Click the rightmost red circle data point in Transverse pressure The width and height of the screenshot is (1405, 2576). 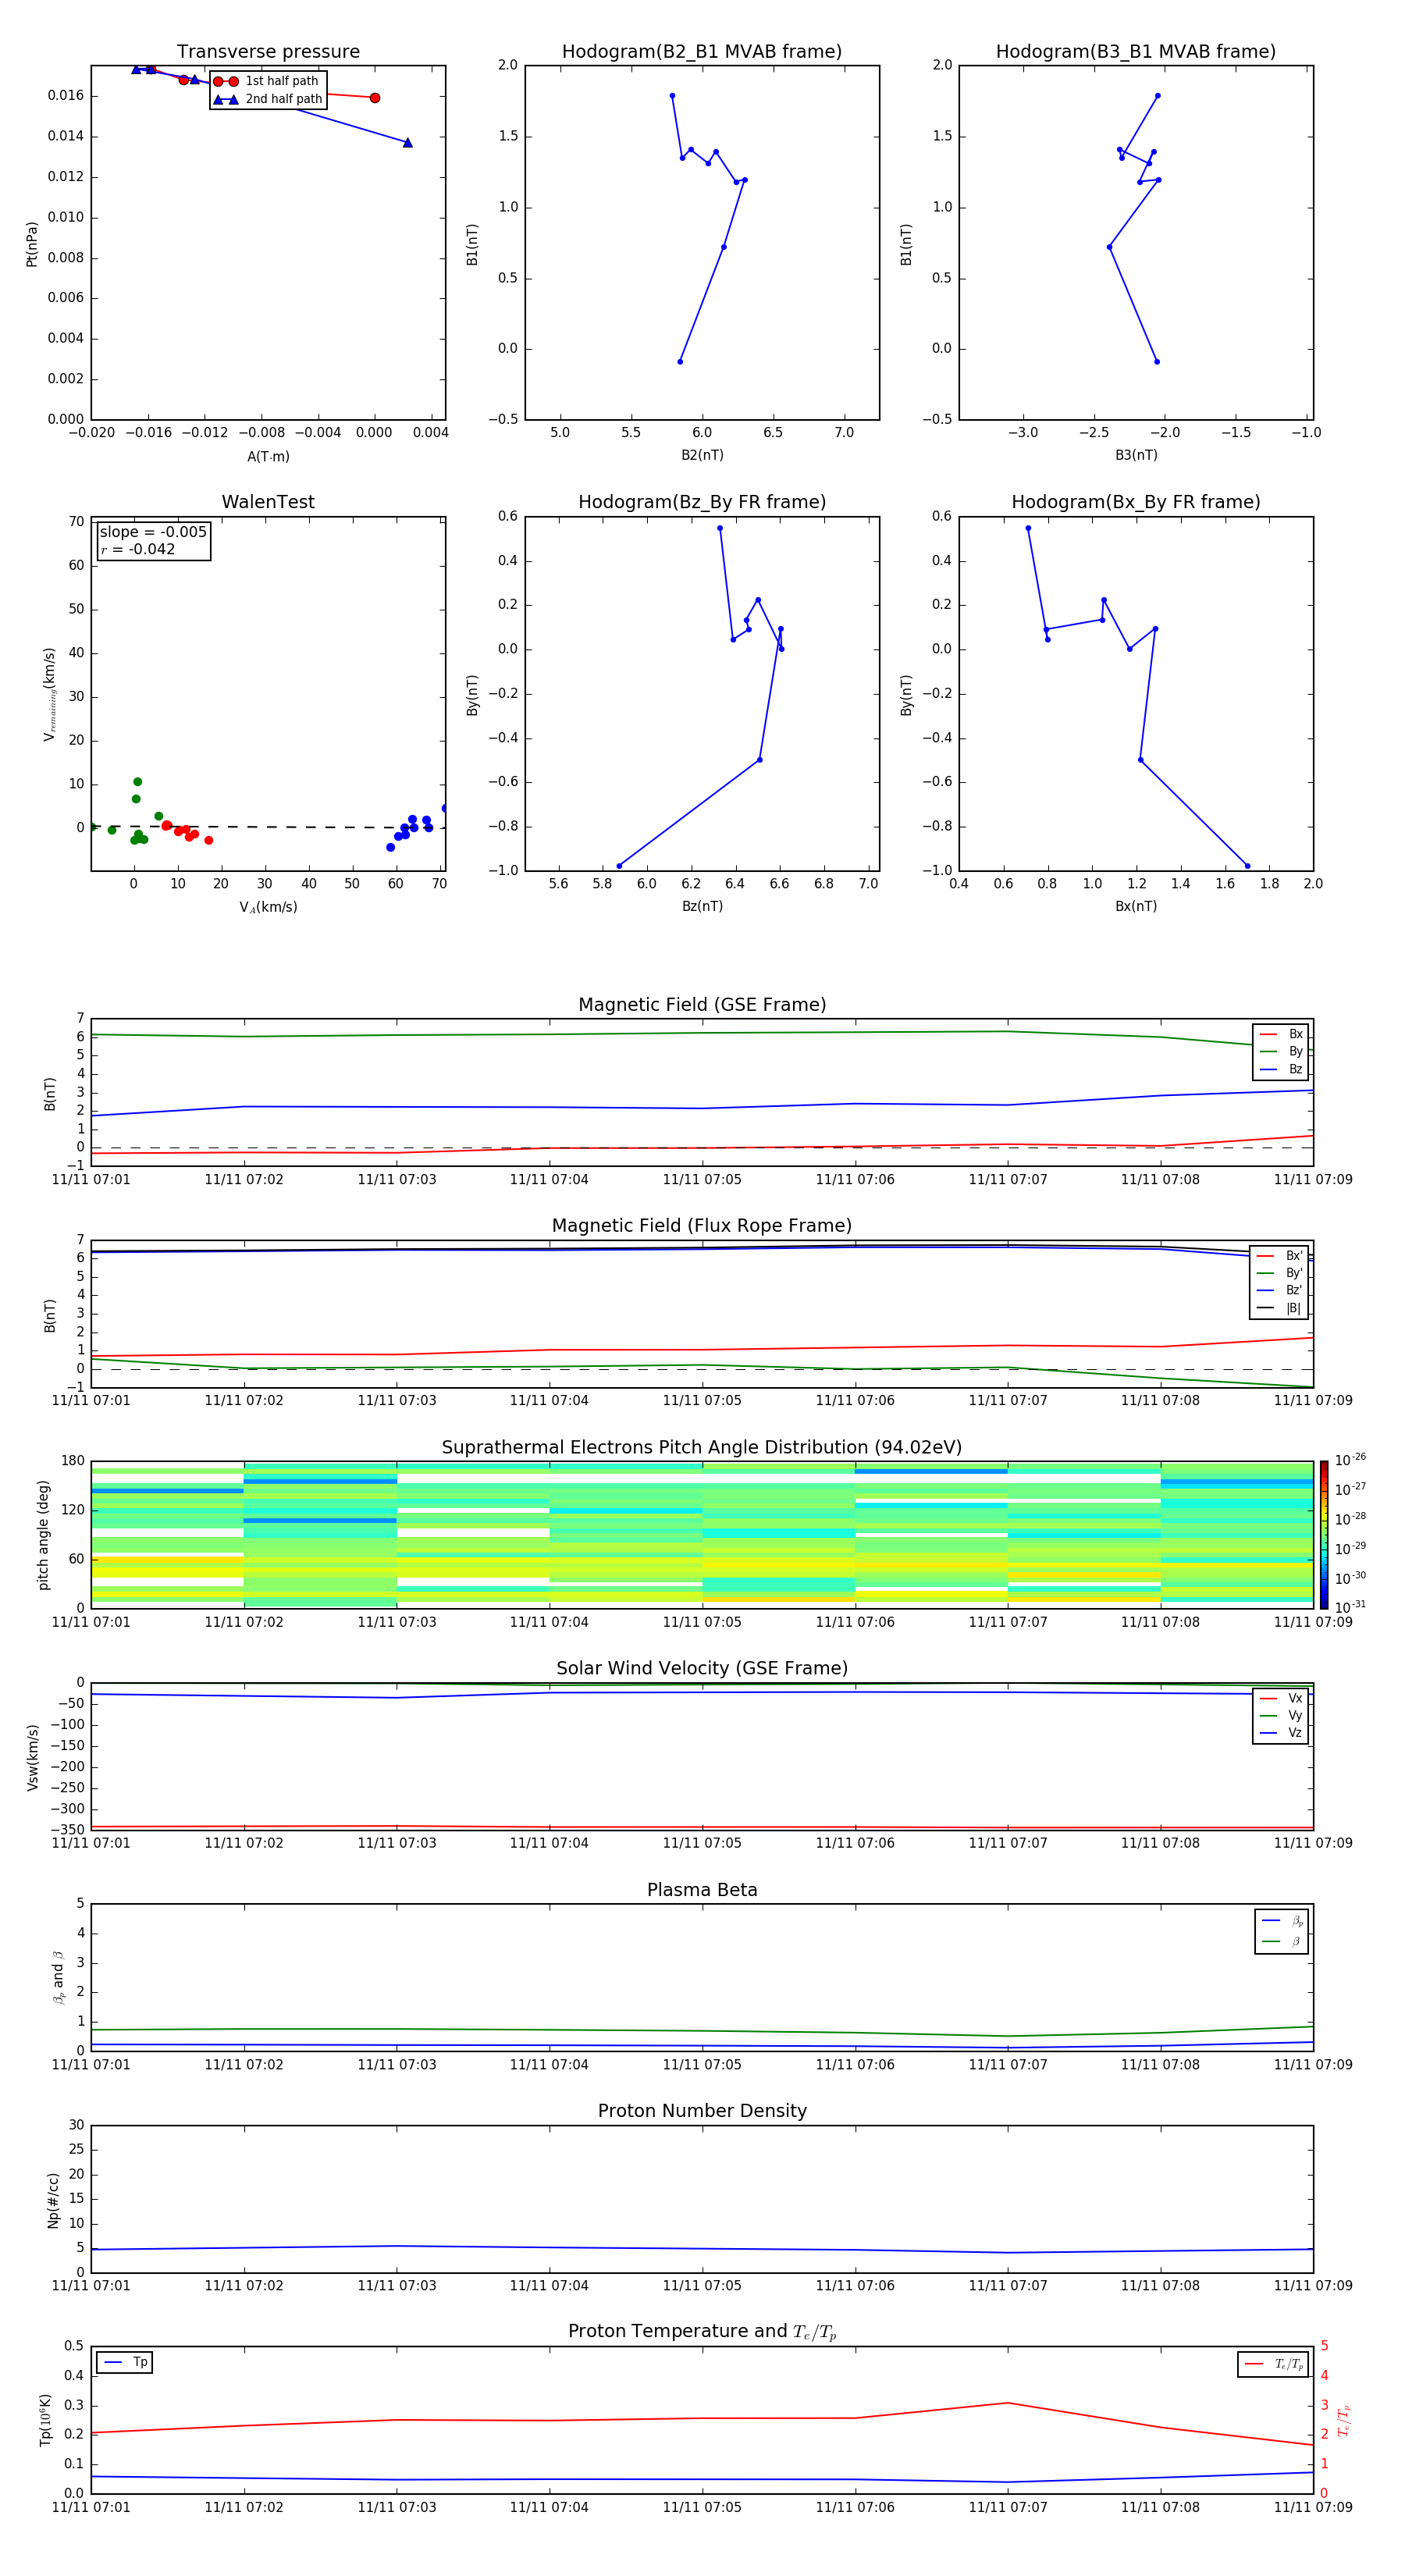(x=375, y=98)
